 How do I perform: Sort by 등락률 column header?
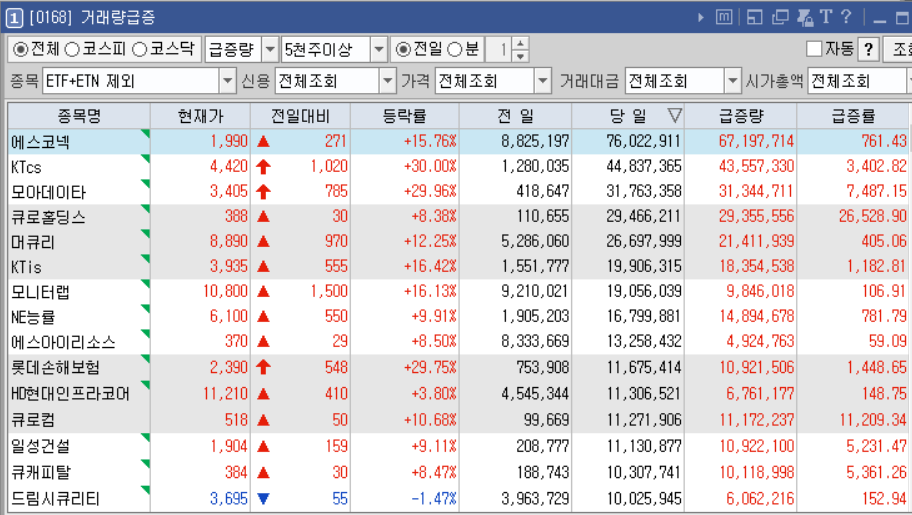[405, 116]
